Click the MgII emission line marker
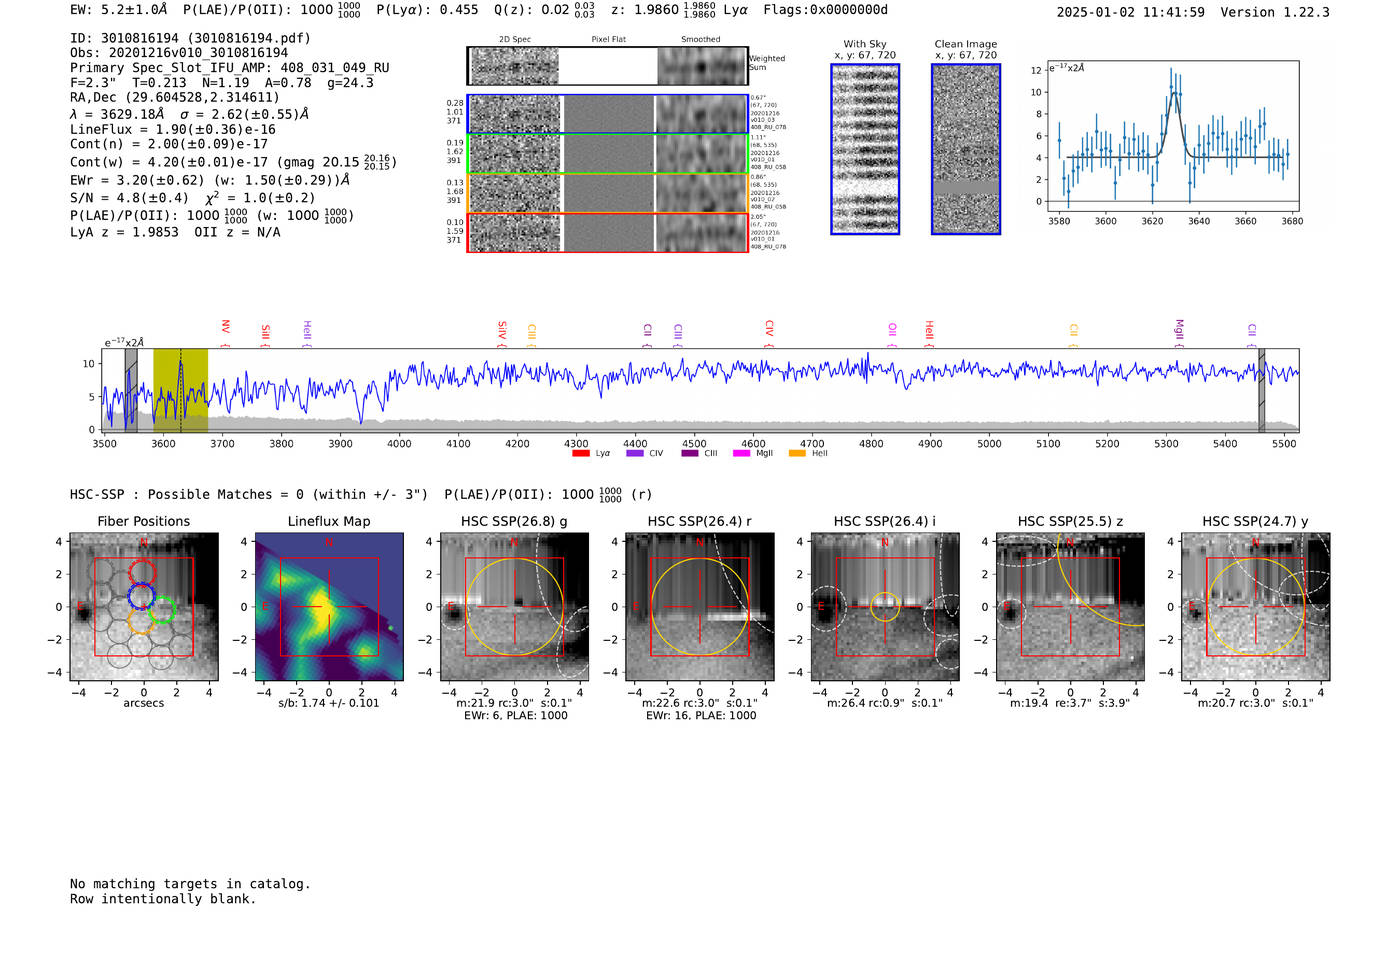Screen dimensions: 1400x953 (x=1179, y=333)
